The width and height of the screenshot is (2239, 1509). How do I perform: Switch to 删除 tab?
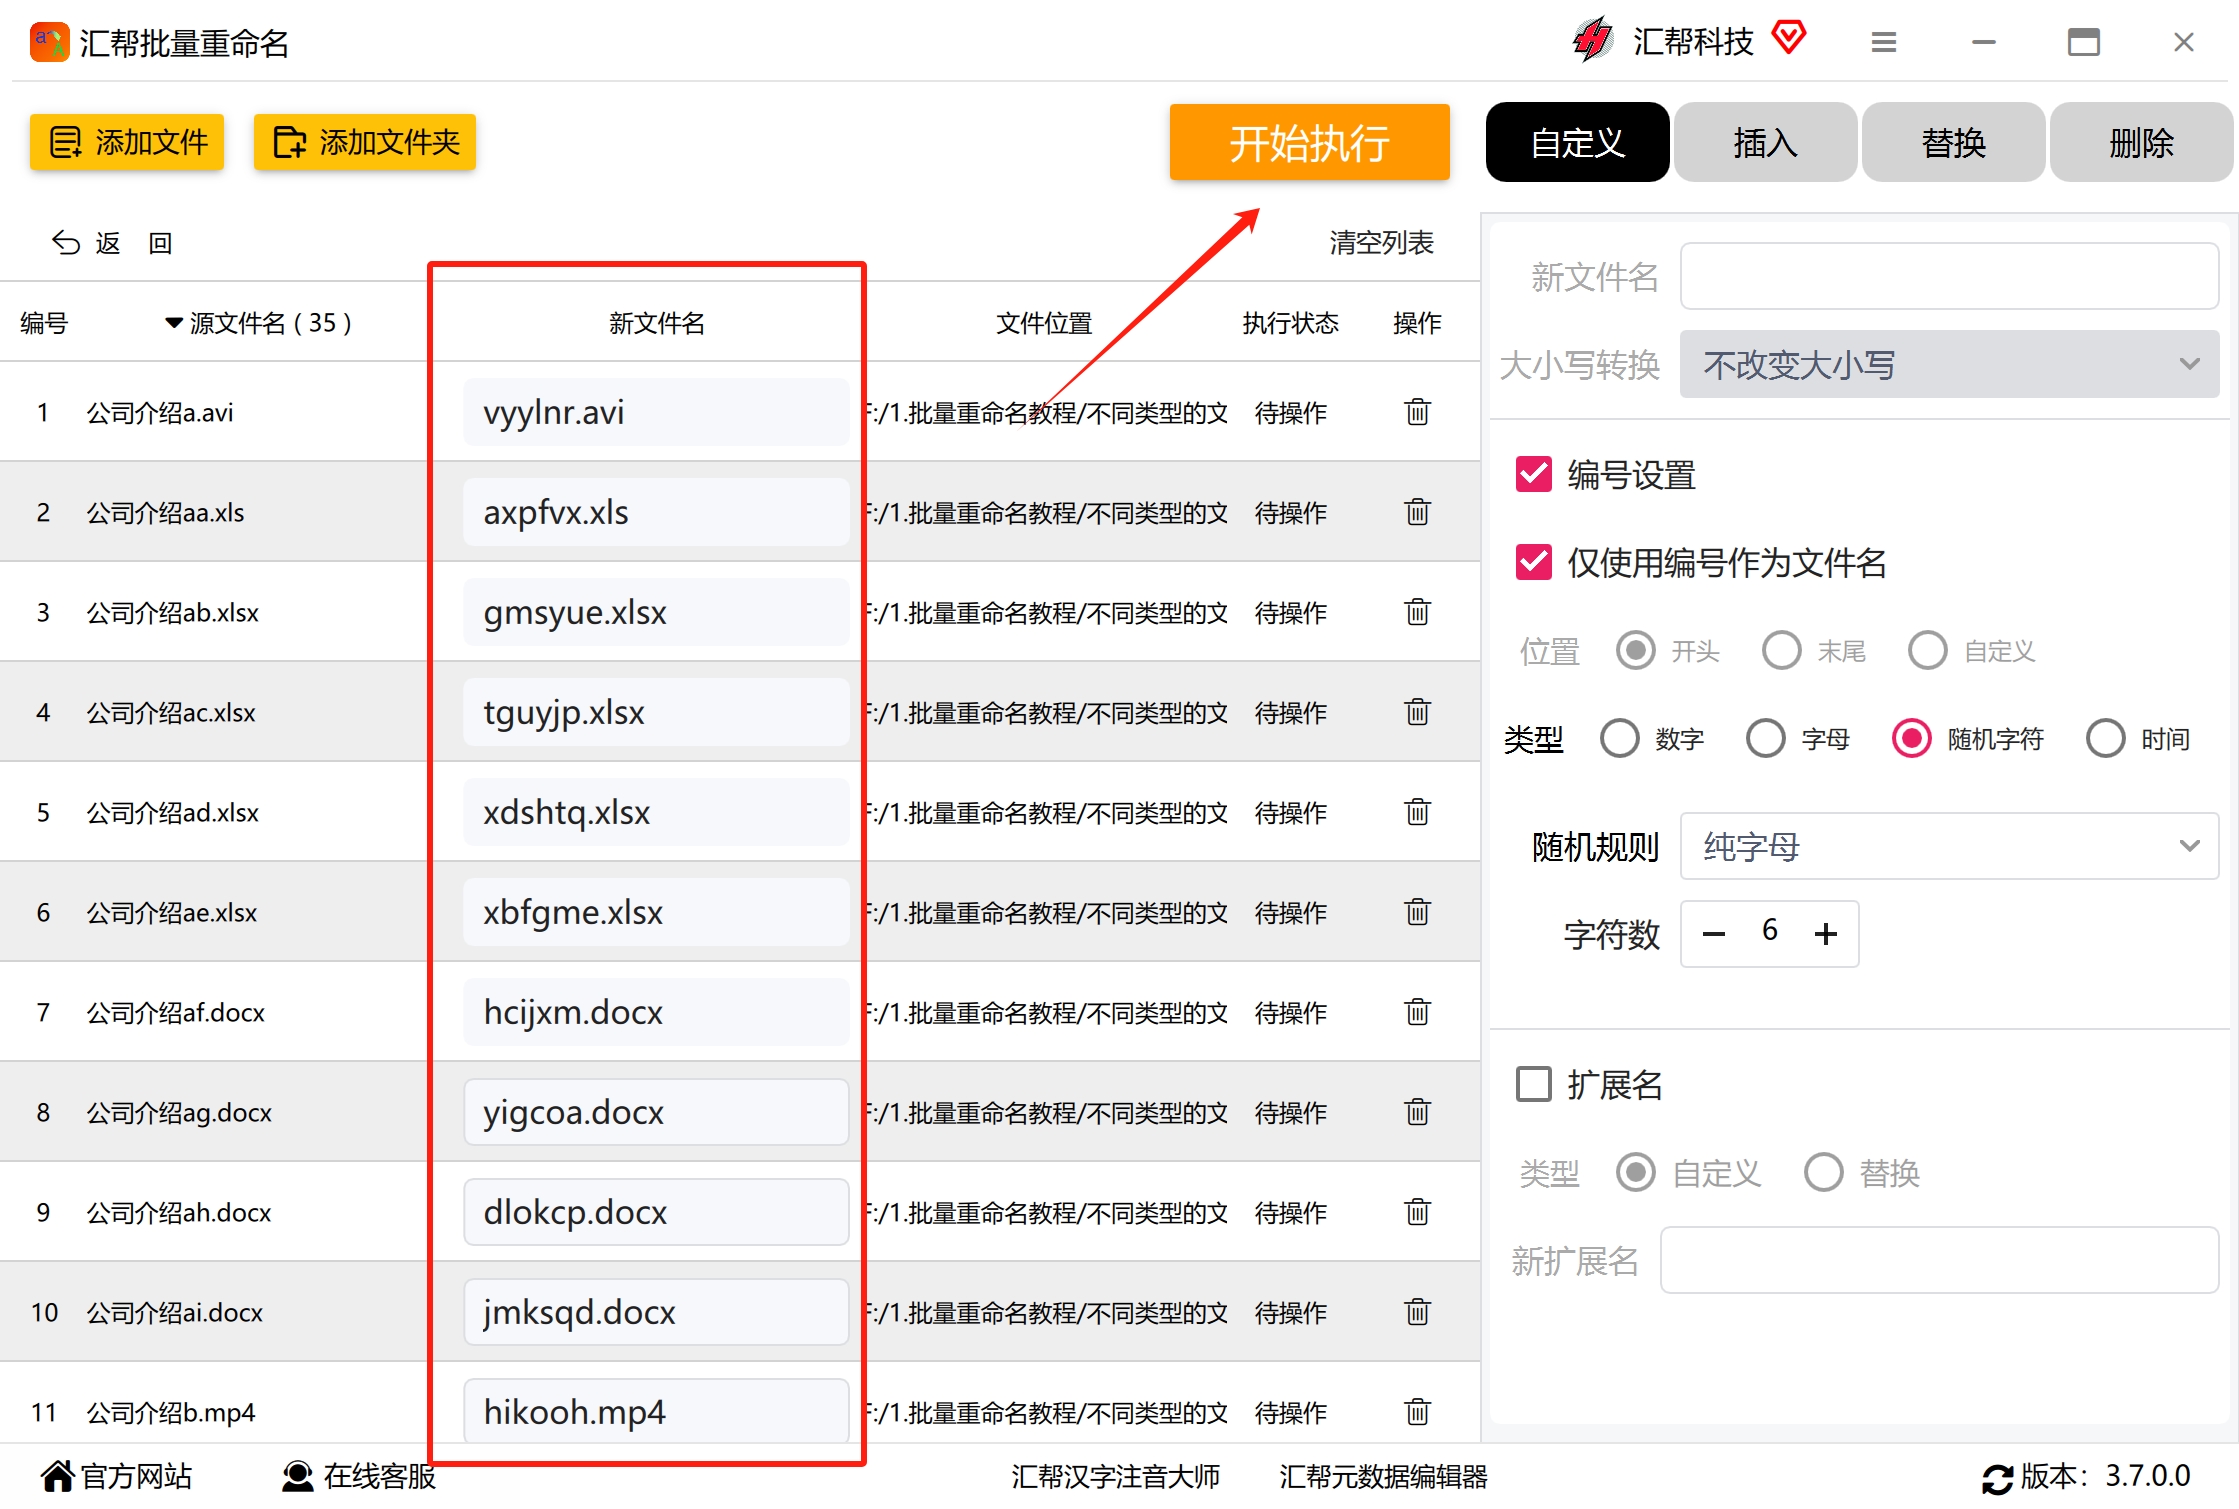[2141, 142]
